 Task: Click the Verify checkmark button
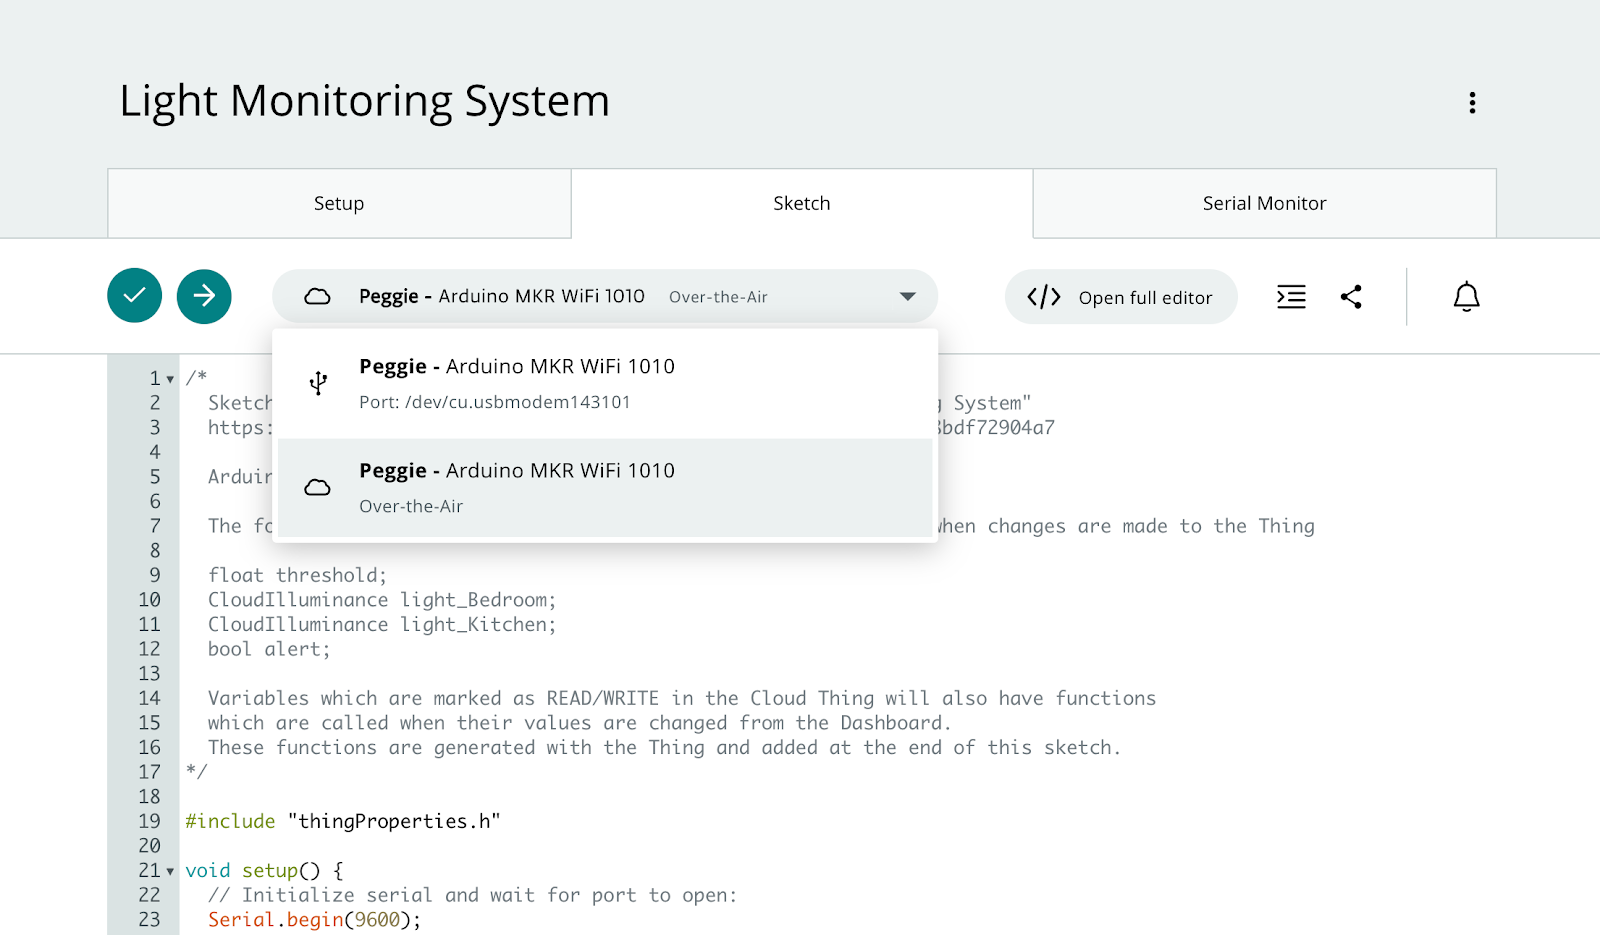[x=135, y=296]
